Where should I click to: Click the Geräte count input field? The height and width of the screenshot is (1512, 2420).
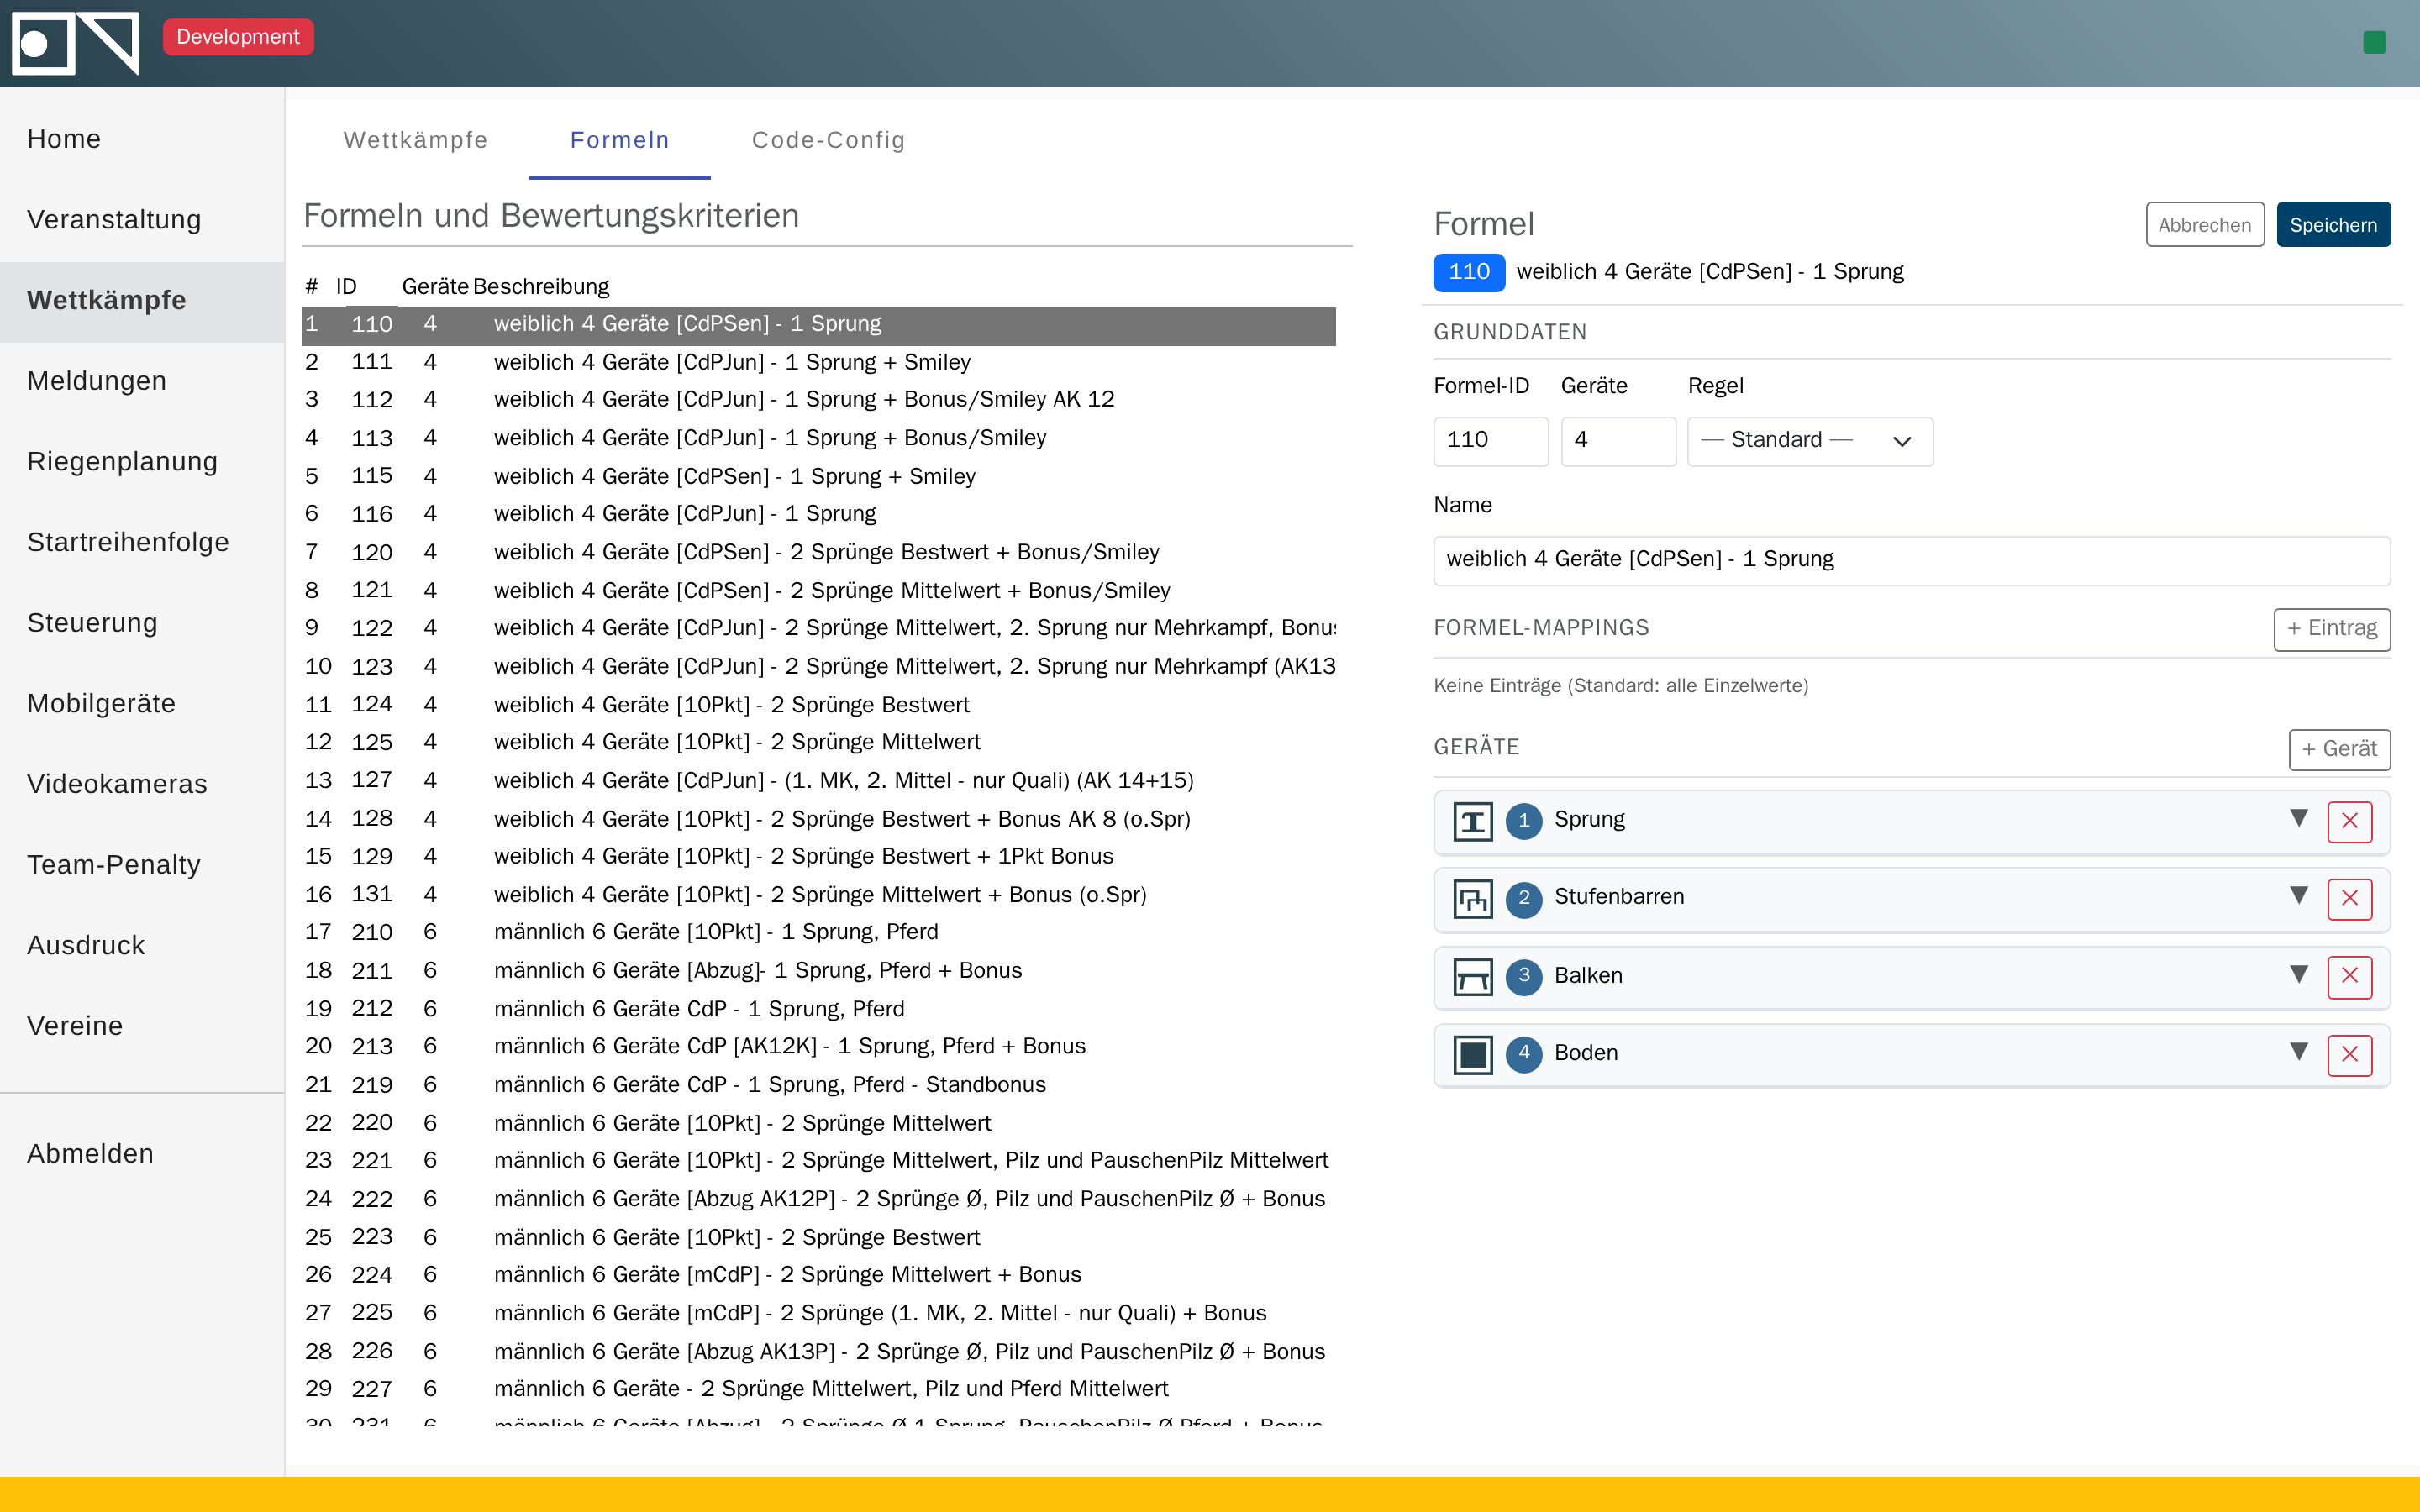tap(1618, 441)
